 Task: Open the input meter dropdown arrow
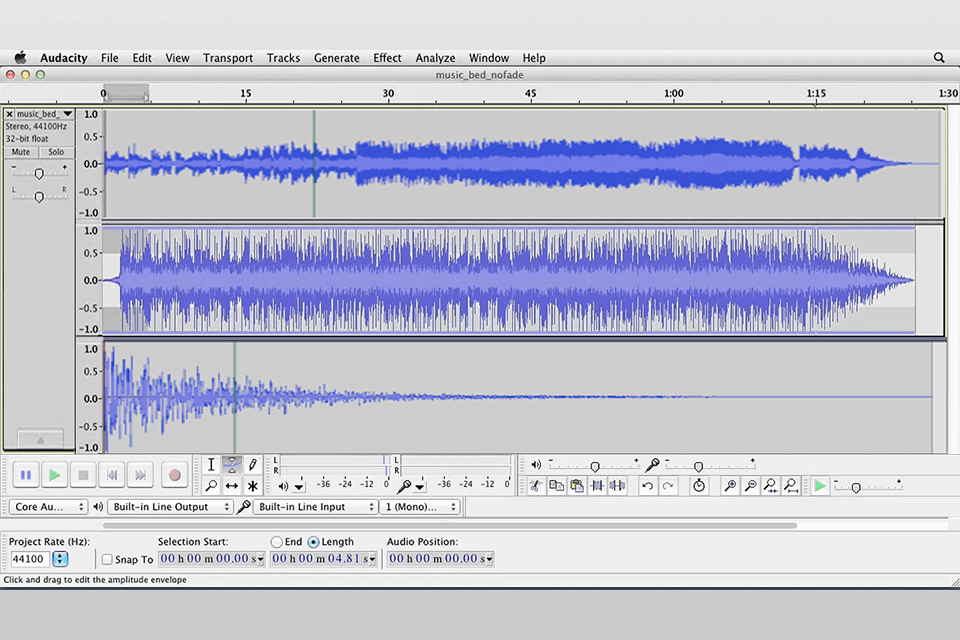tap(419, 487)
